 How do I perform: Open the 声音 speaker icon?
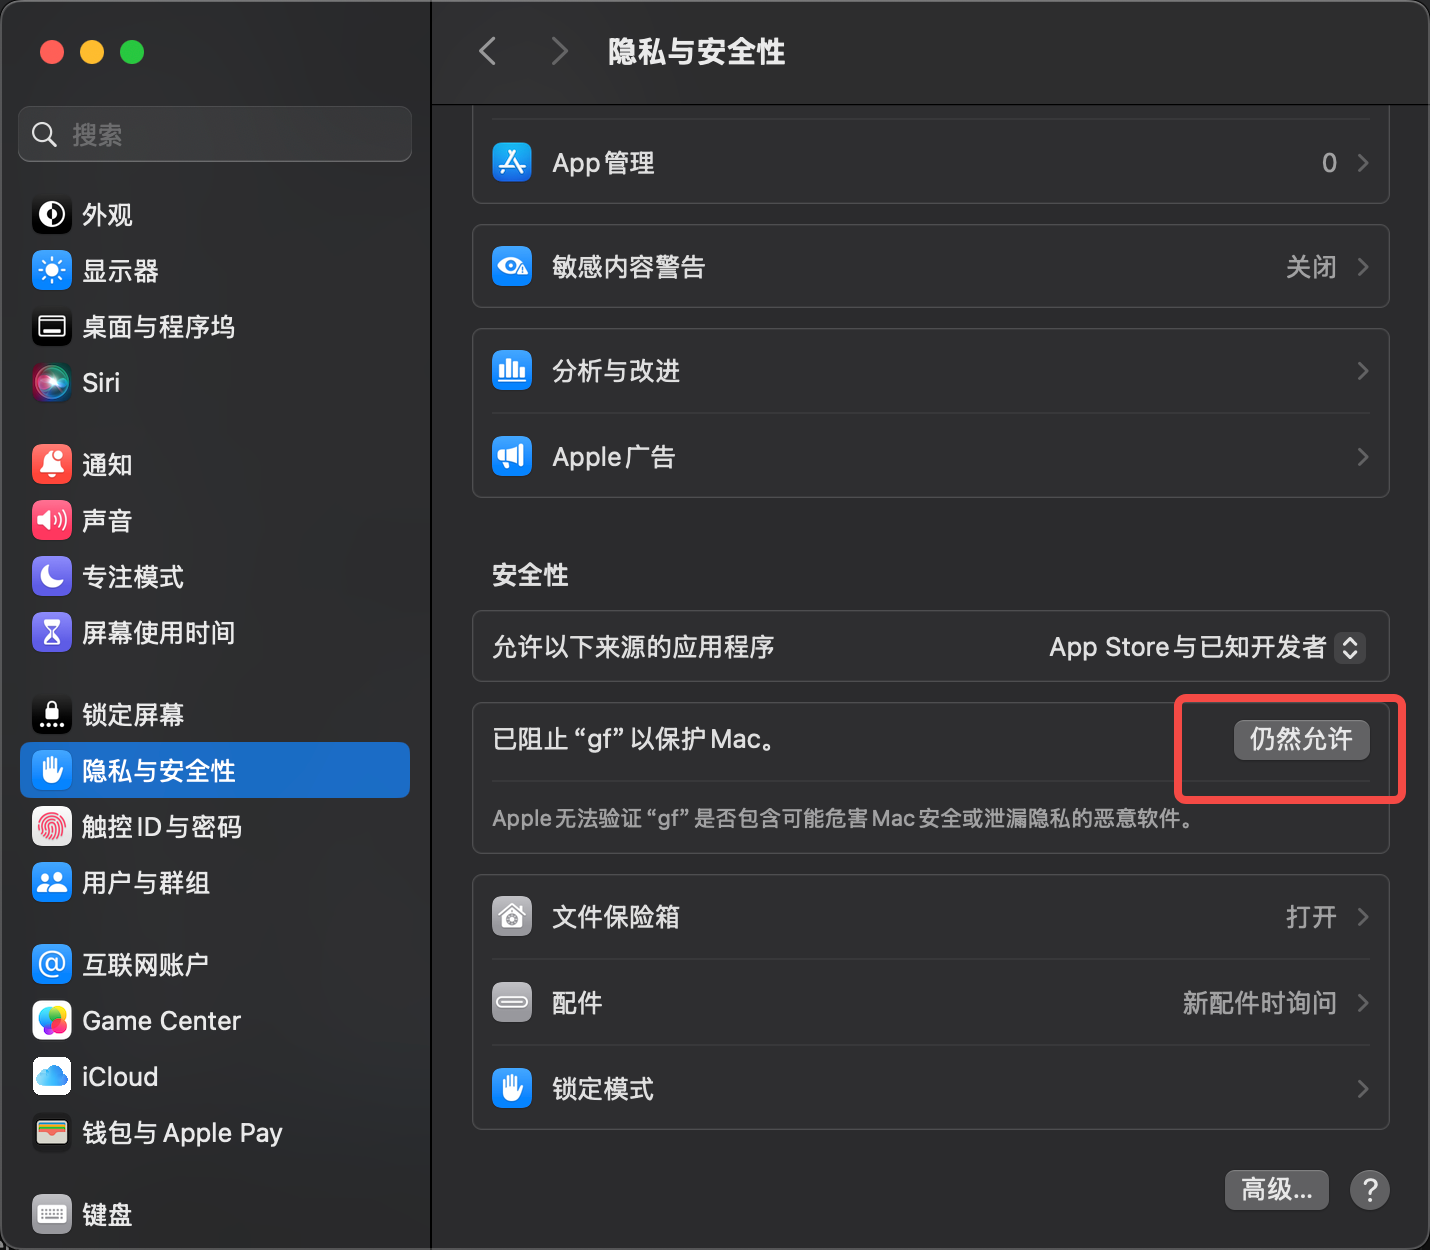coord(52,521)
